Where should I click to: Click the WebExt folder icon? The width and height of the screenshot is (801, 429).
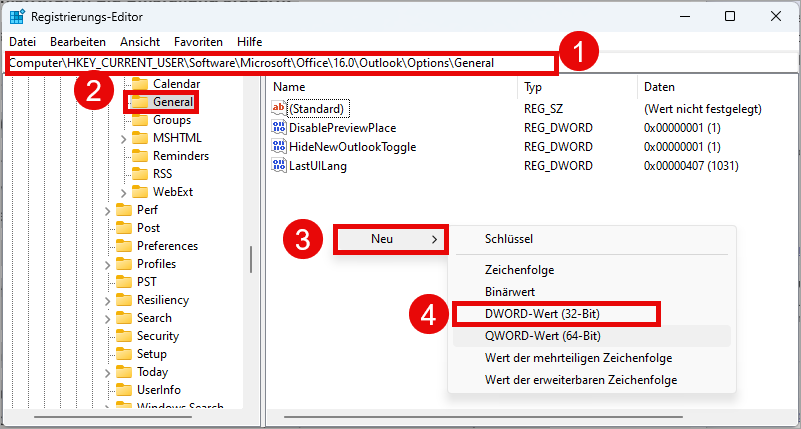coord(140,192)
